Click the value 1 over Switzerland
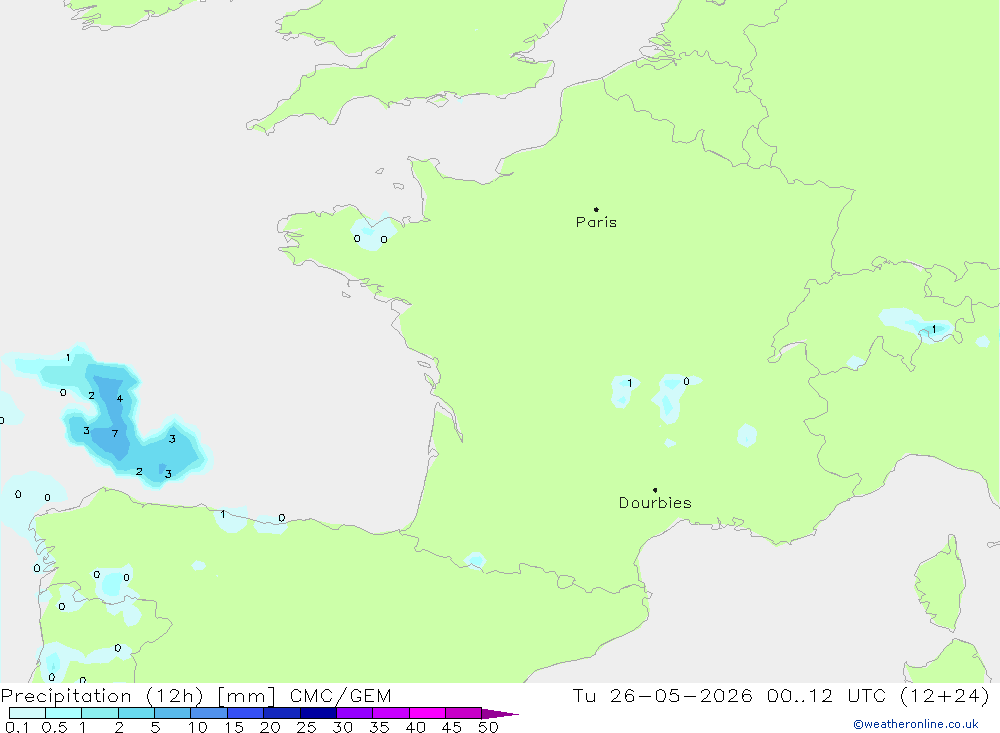 (934, 329)
